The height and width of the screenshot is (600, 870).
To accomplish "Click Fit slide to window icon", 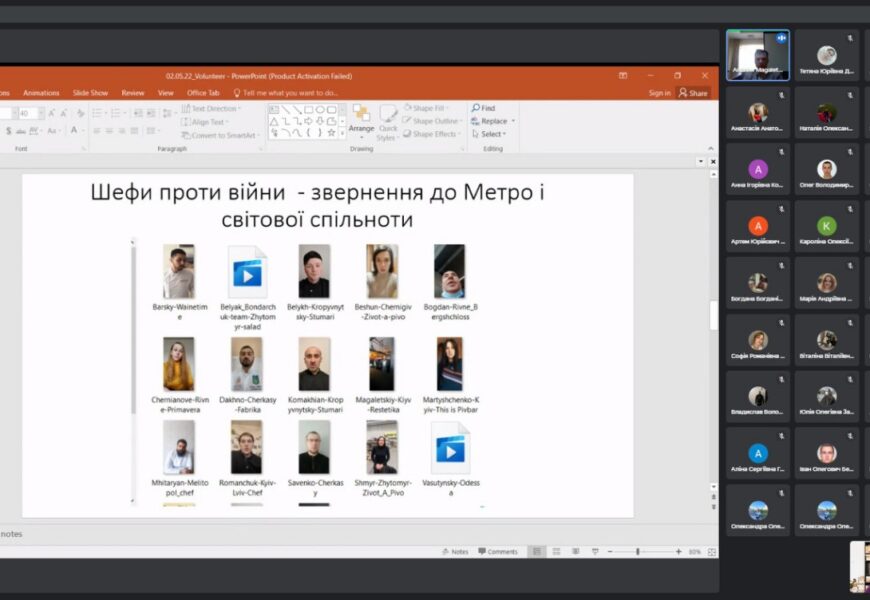I will point(709,551).
